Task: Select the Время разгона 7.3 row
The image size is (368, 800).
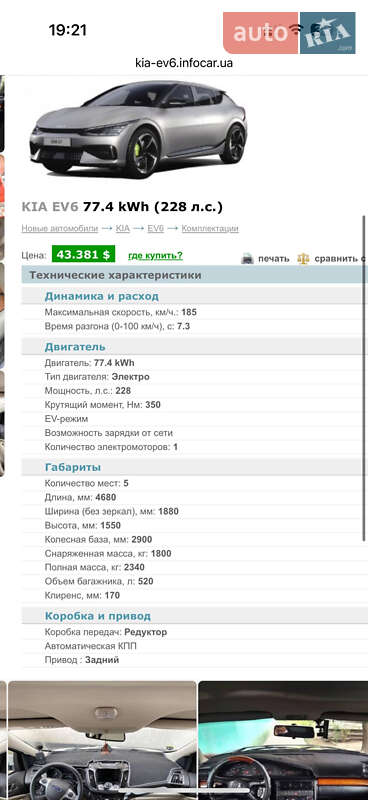Action: pyautogui.click(x=194, y=326)
